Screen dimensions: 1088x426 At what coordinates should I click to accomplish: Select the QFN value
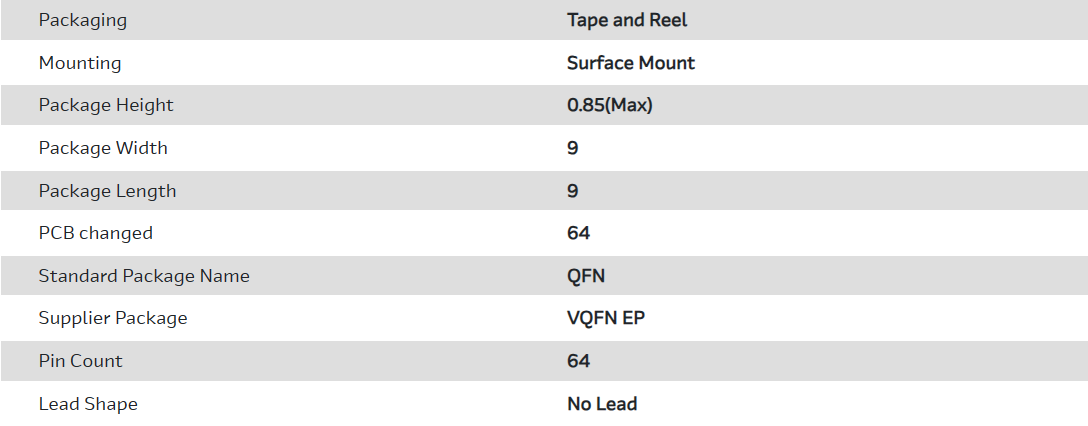[586, 276]
